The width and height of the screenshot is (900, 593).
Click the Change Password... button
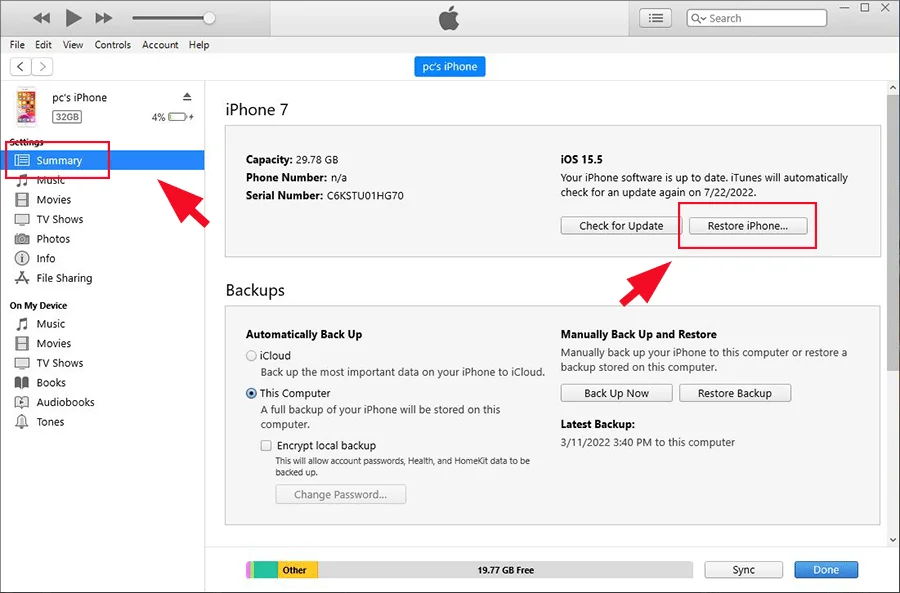(340, 494)
